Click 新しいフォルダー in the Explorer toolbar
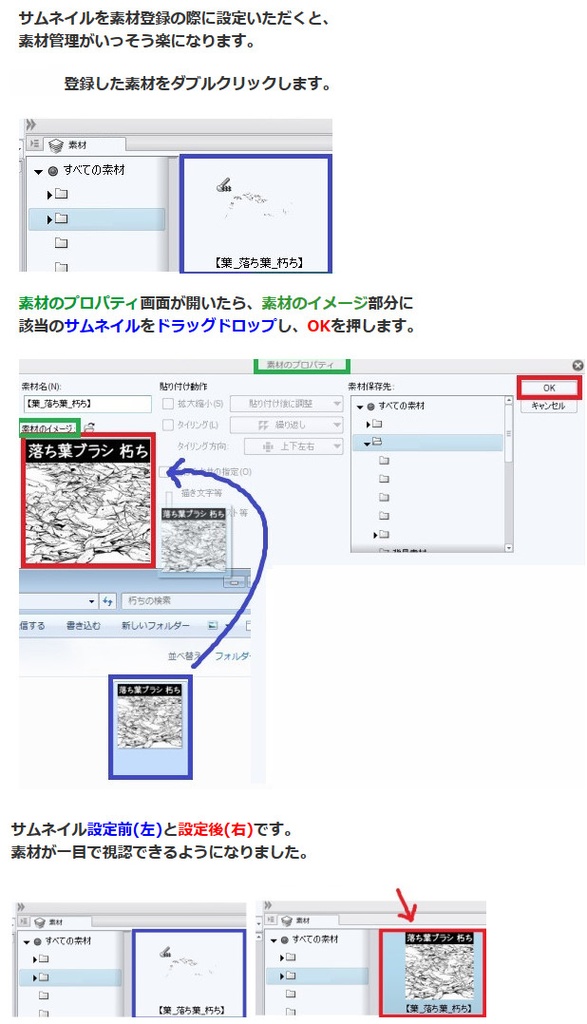Screen dimensions: 587x1024 coord(155,626)
